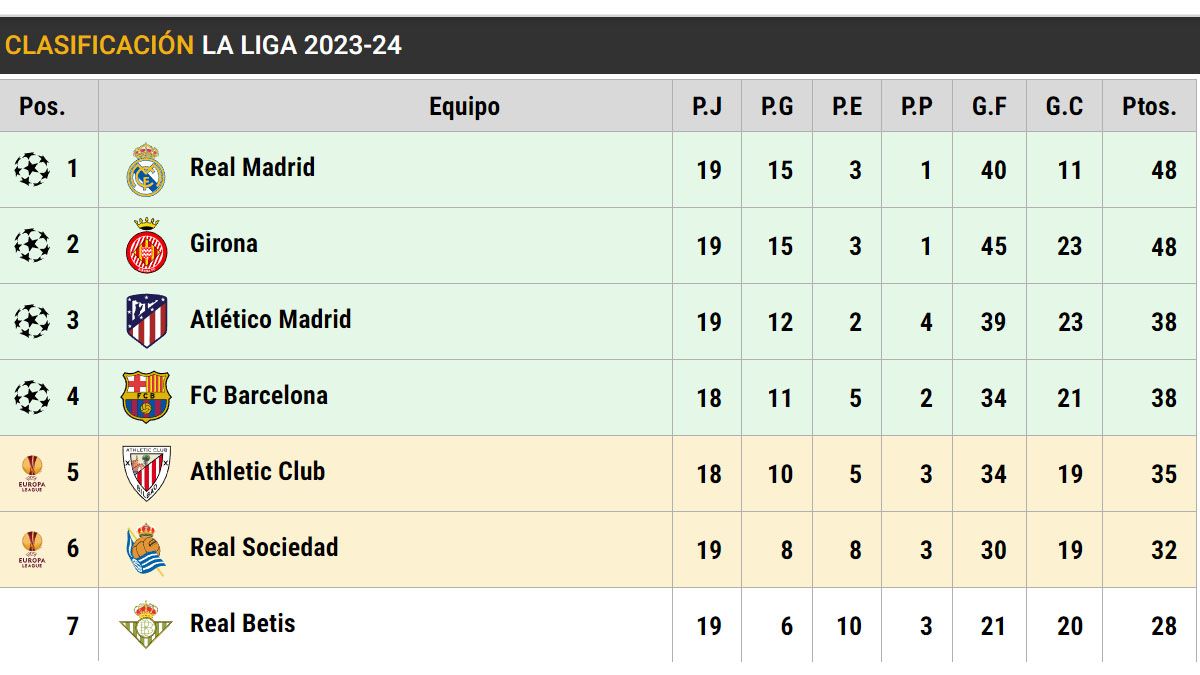Click Europa League icon beside position 5
The image size is (1200, 675).
click(32, 473)
